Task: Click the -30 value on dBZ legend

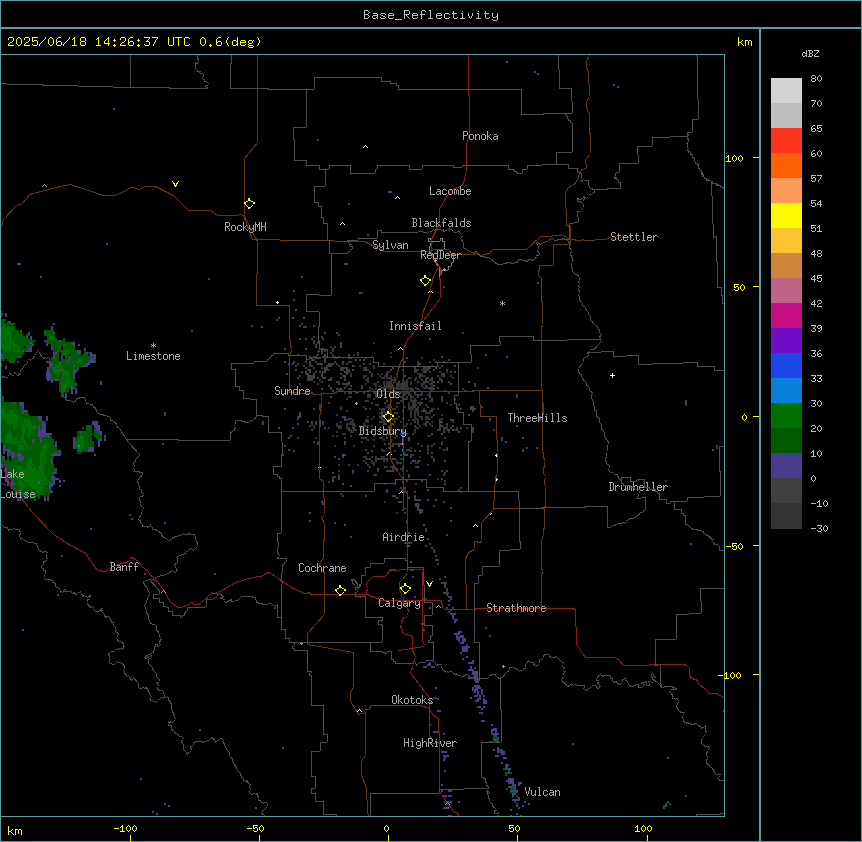Action: (x=819, y=529)
